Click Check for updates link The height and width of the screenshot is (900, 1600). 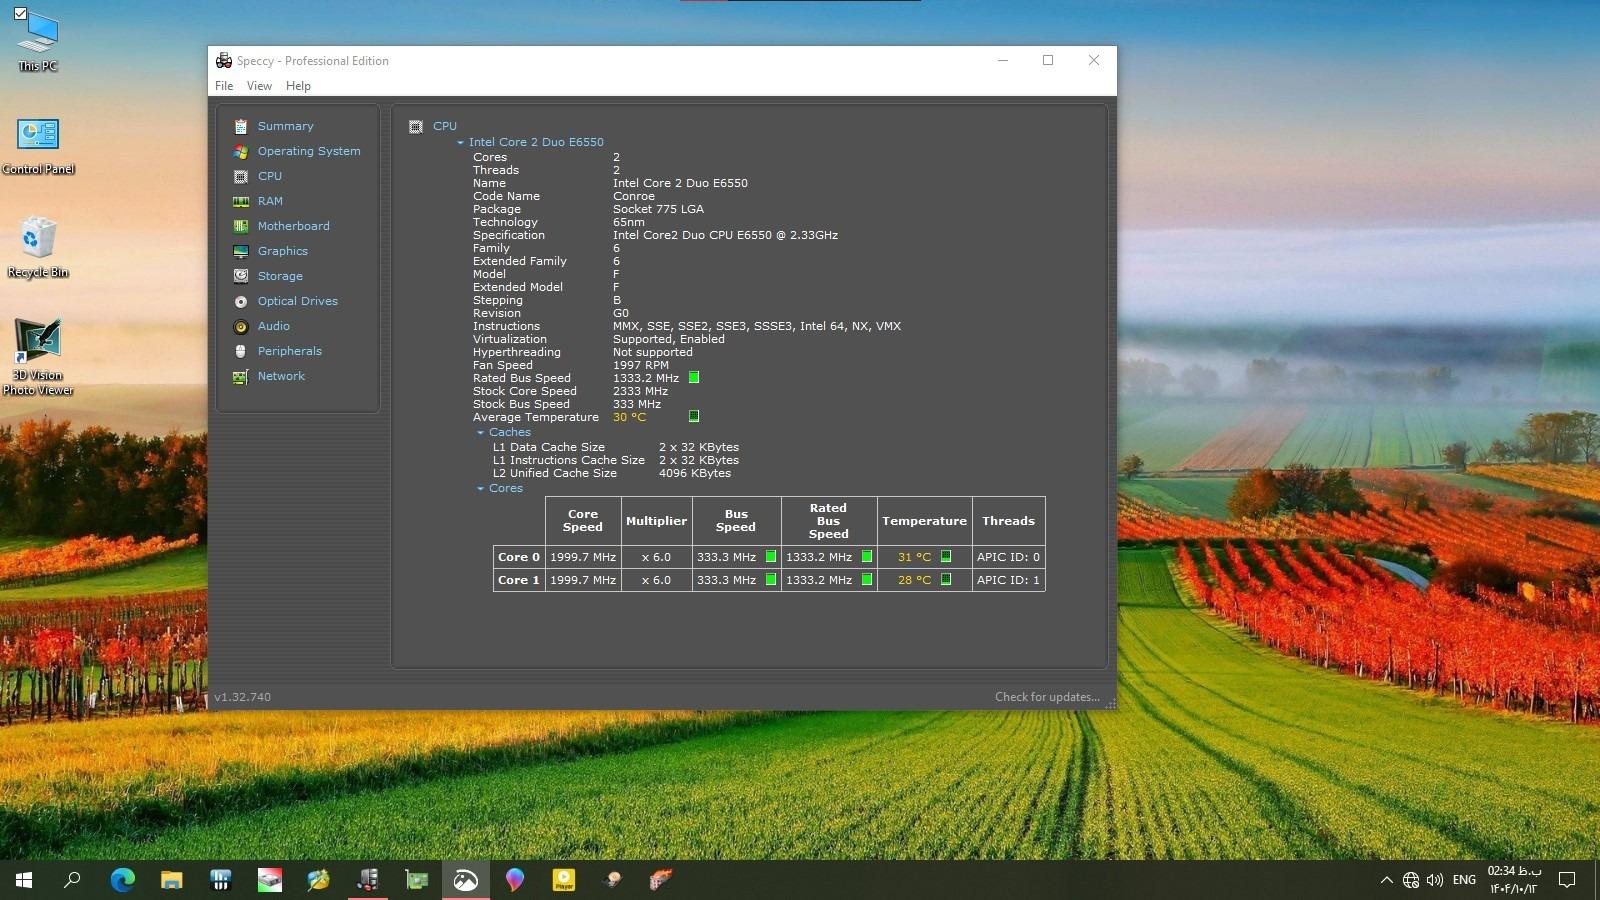(1046, 697)
